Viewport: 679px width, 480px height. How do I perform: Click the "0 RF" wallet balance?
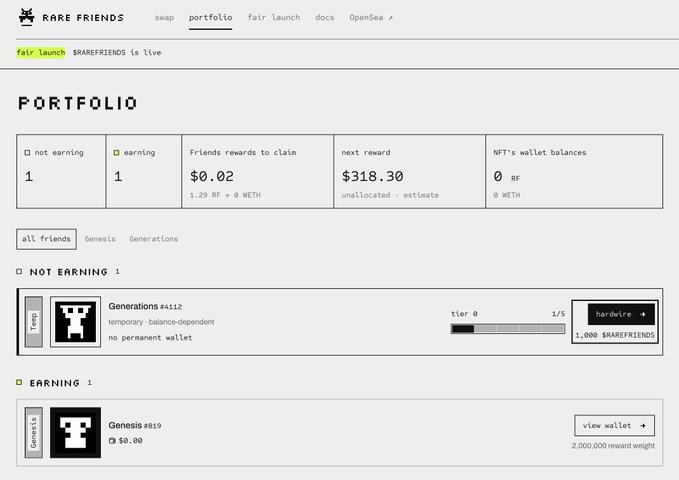pyautogui.click(x=507, y=176)
